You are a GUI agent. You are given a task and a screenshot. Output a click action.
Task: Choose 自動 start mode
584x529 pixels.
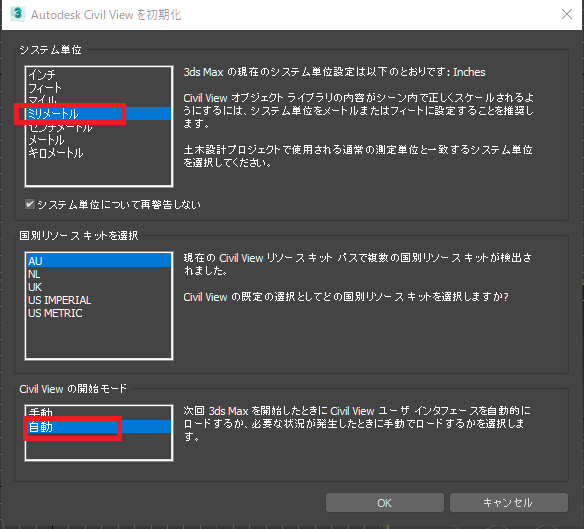click(x=99, y=427)
